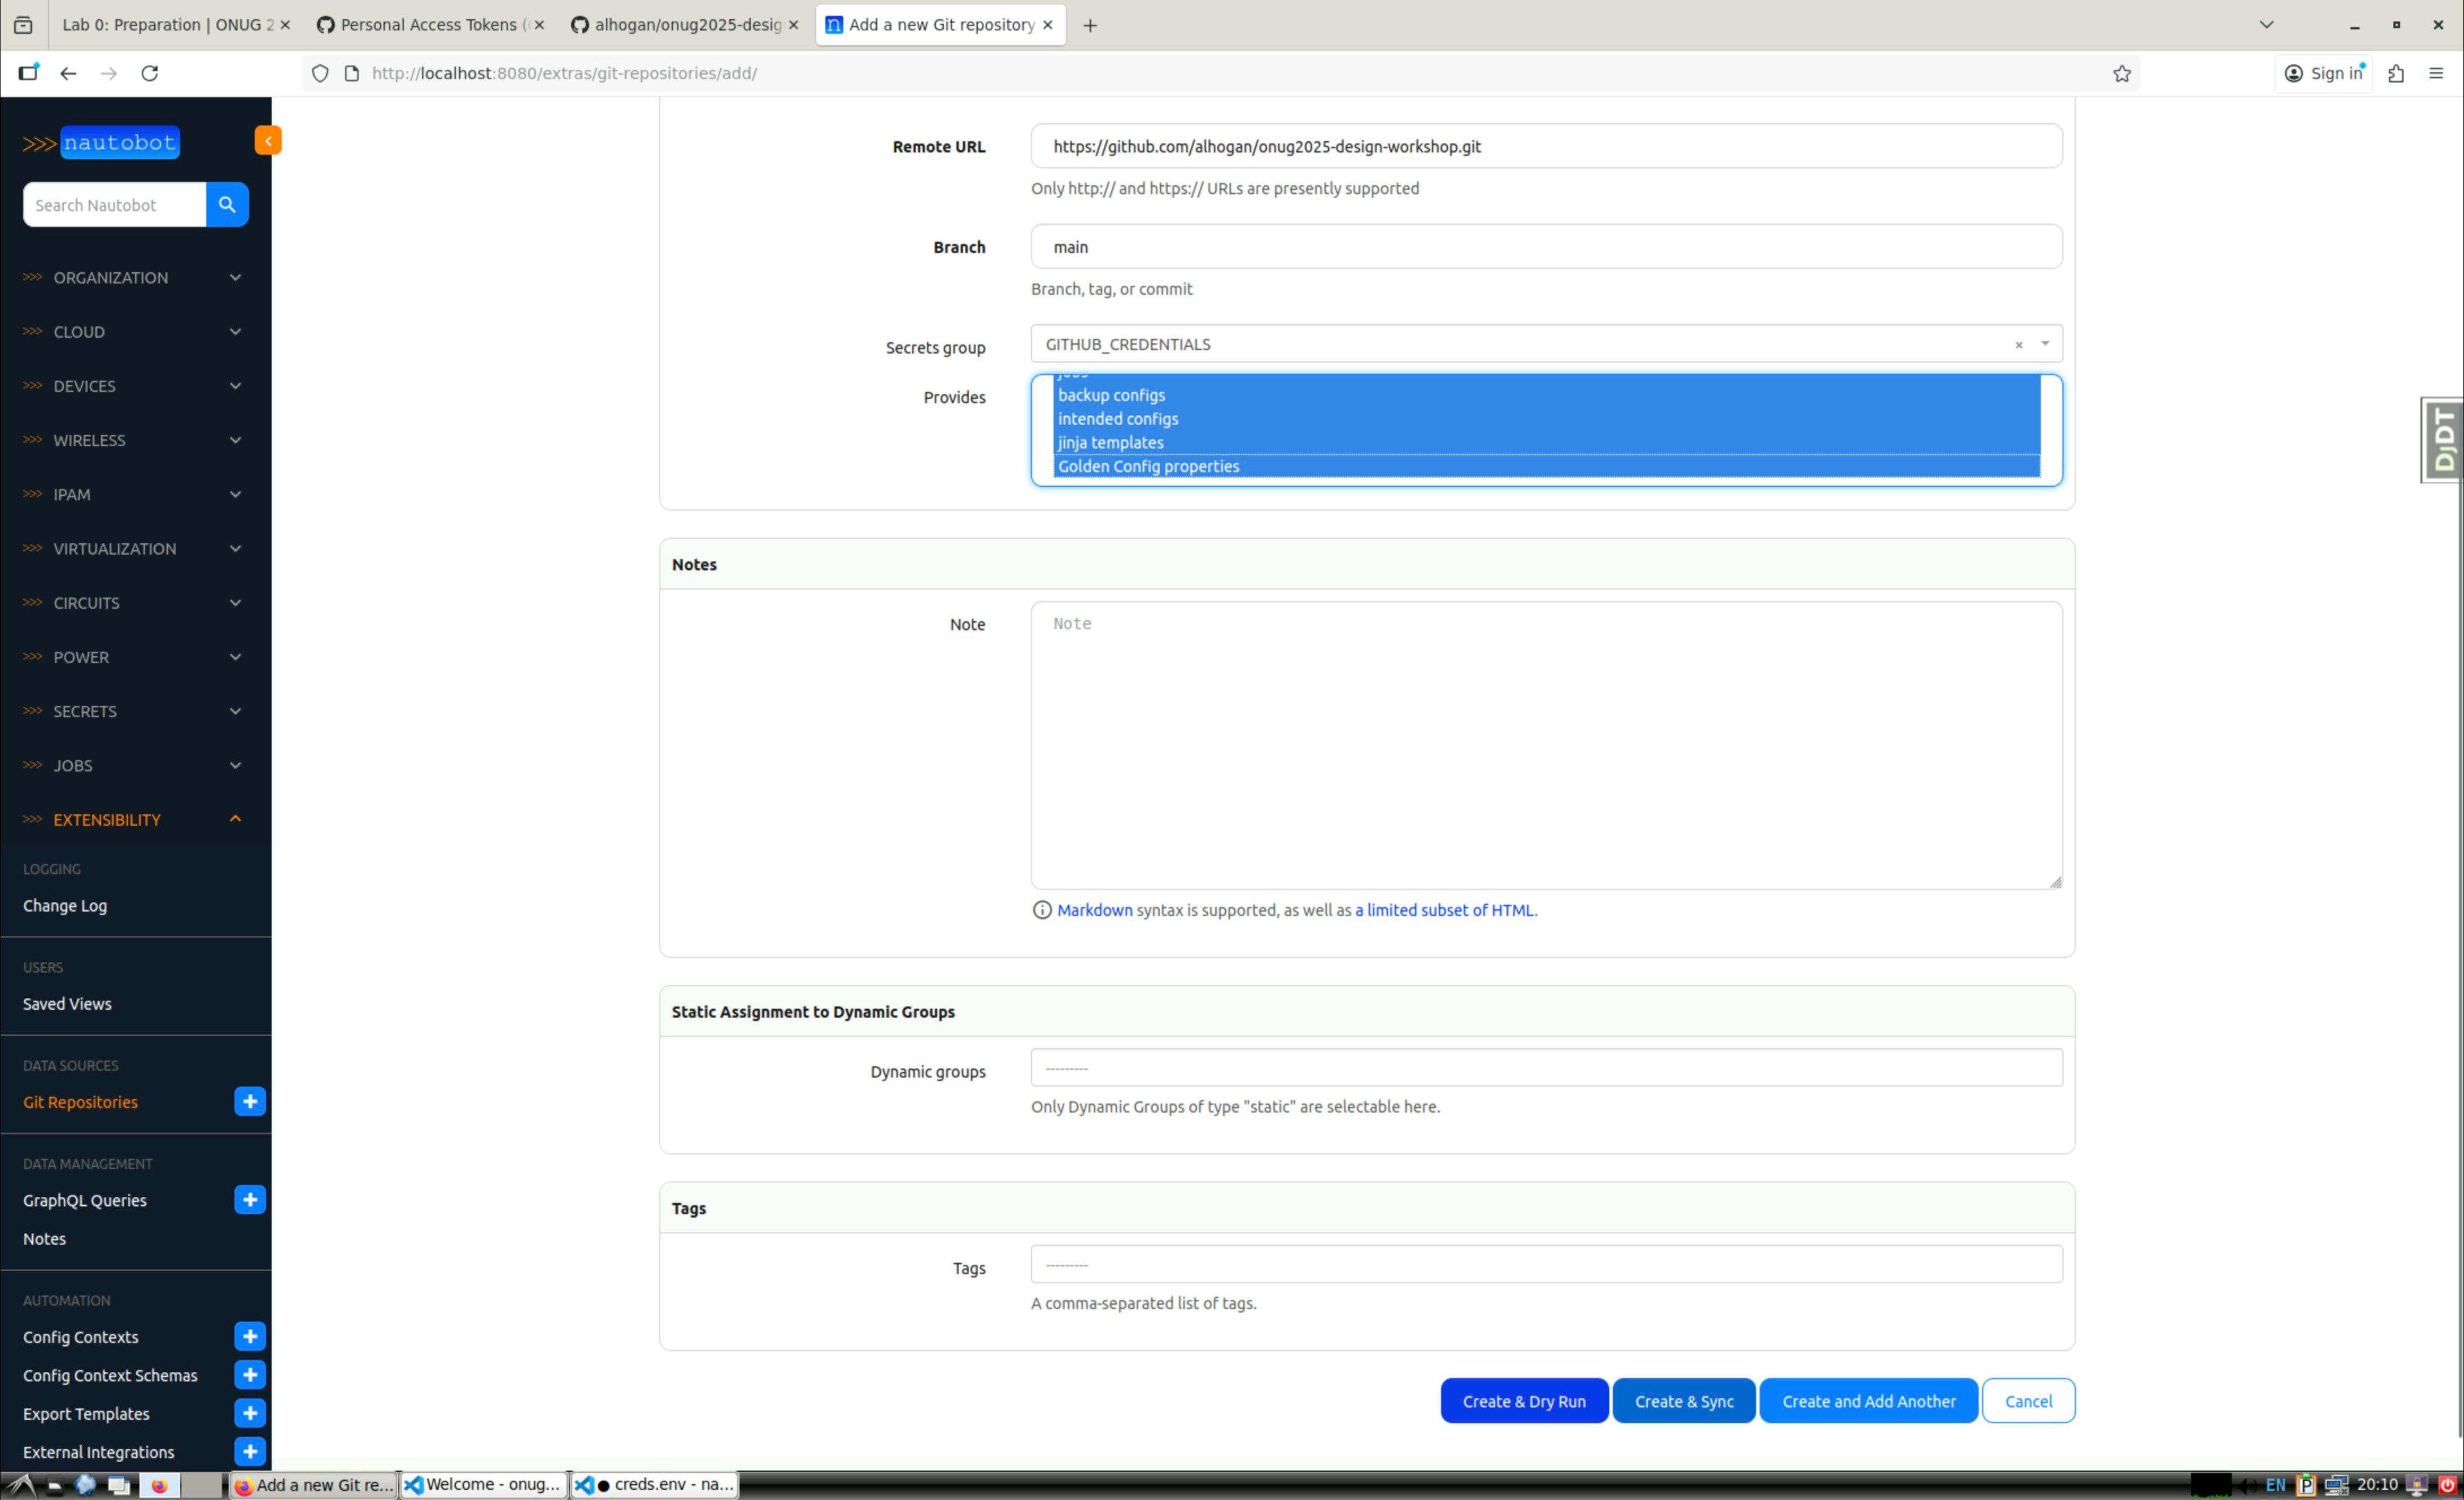Add Git Repository via plus icon

click(x=249, y=1101)
